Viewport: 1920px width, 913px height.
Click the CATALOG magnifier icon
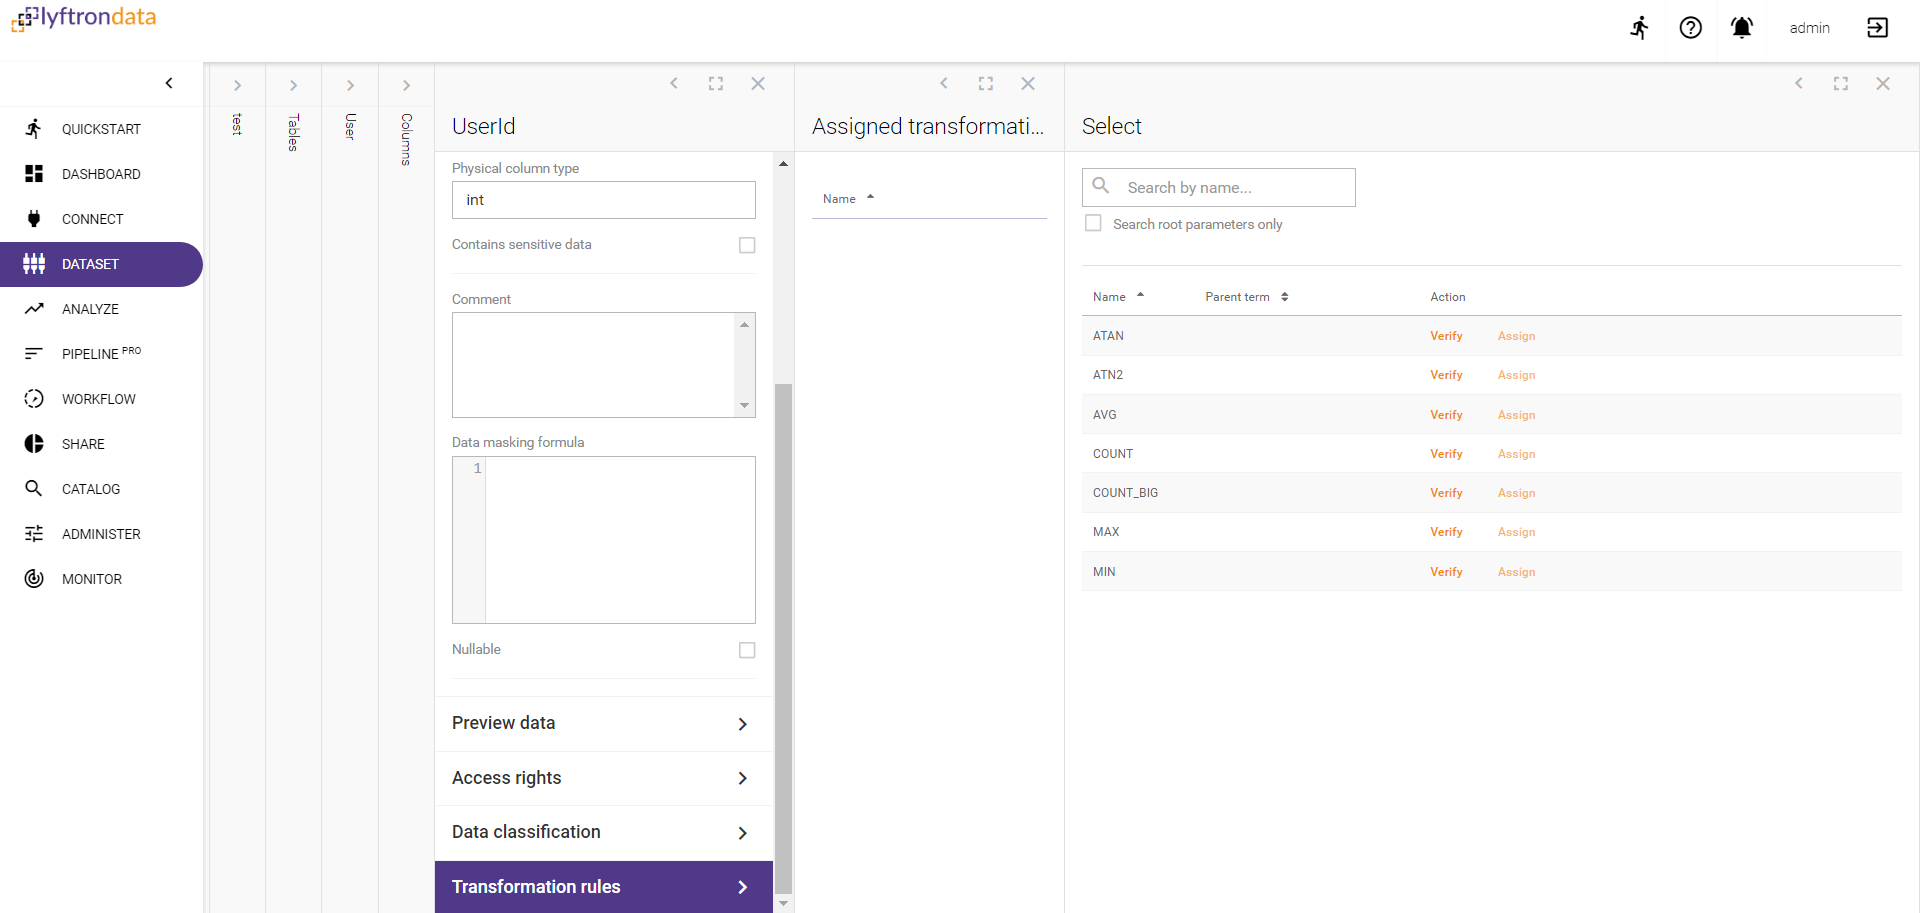tap(34, 488)
